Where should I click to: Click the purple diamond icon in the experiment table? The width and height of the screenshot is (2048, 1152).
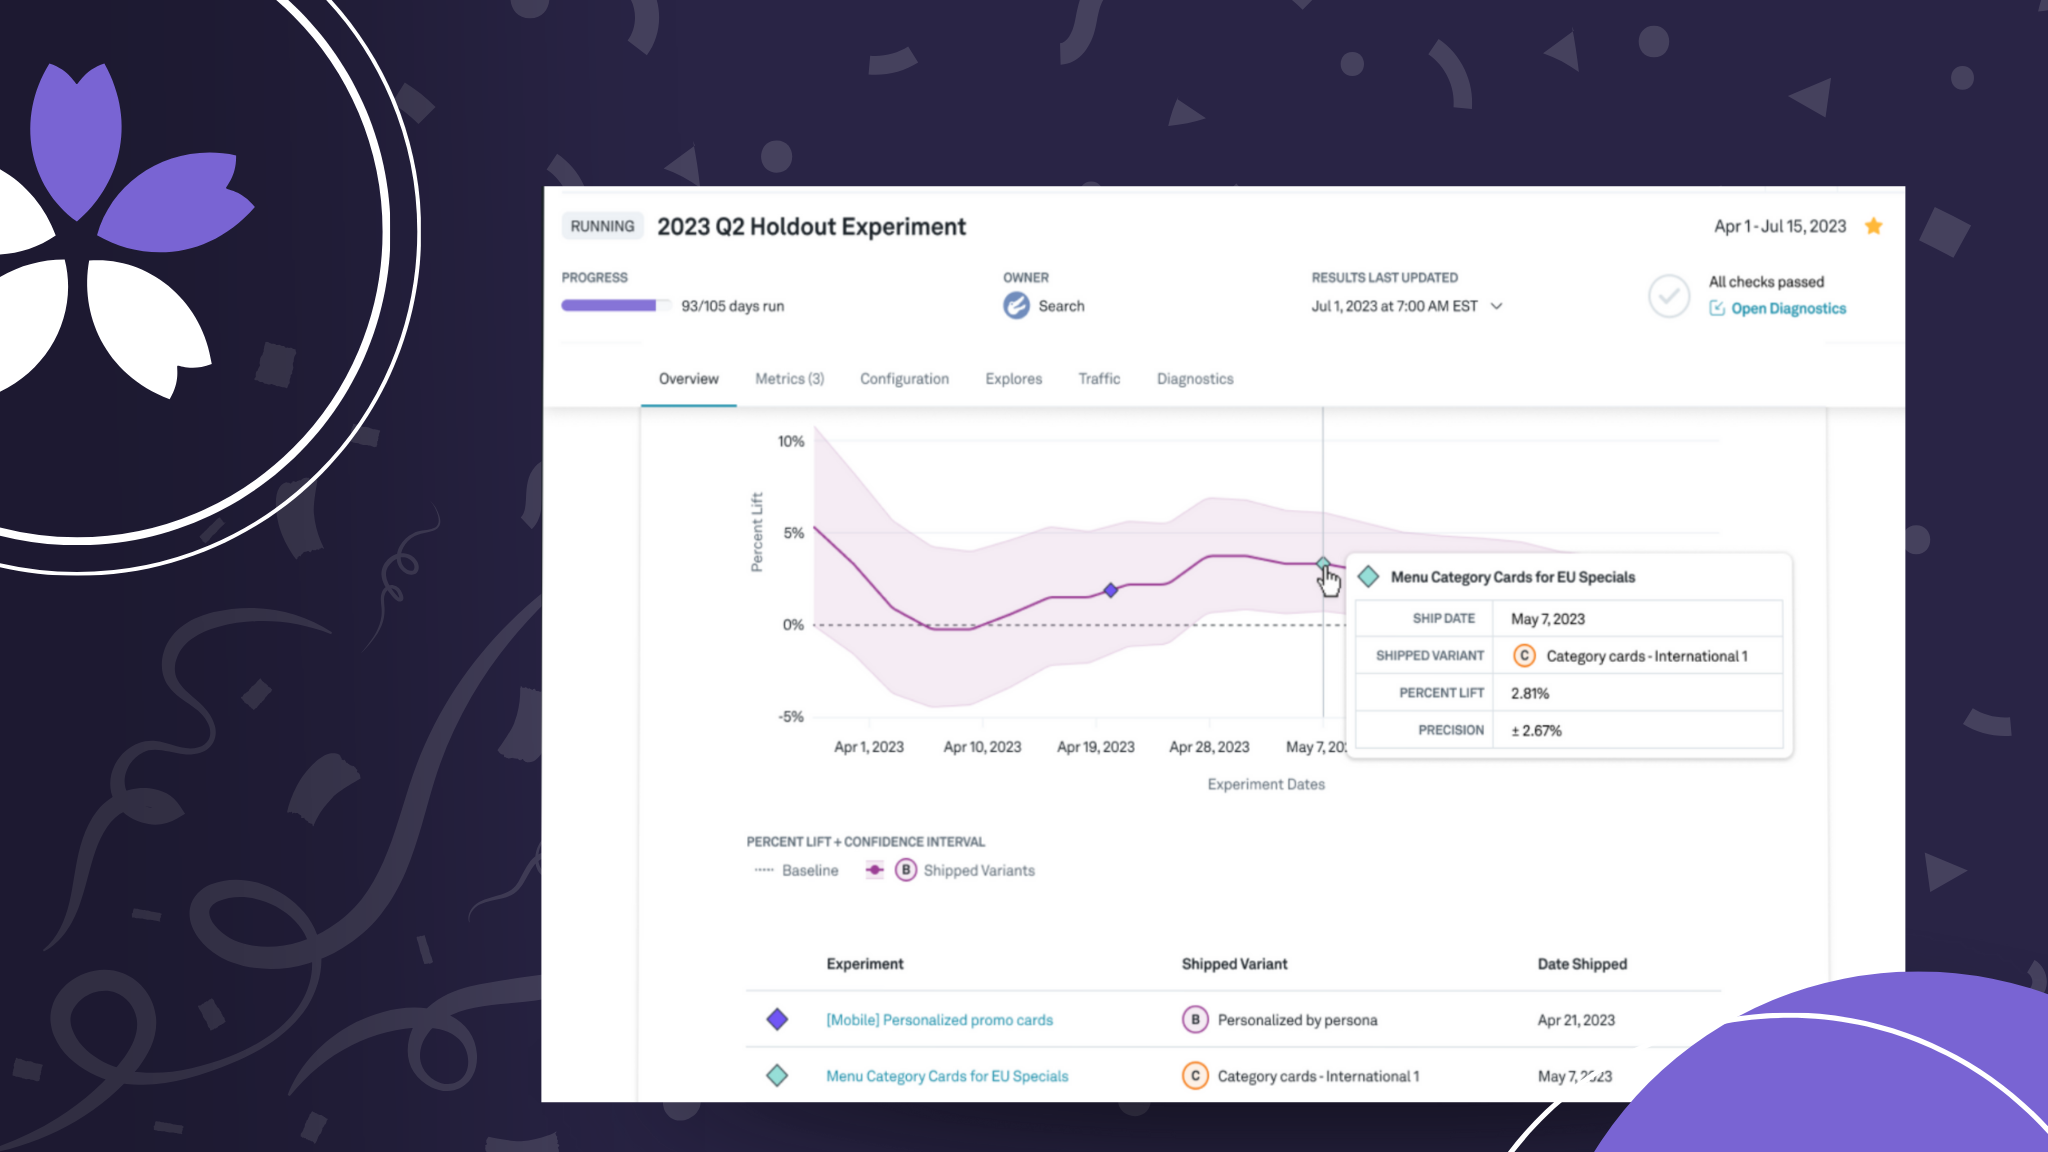pos(777,1019)
